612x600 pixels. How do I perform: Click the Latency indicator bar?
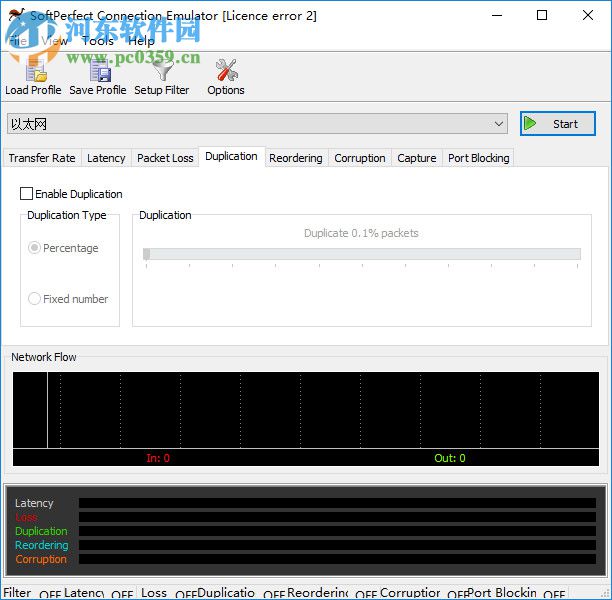pyautogui.click(x=337, y=503)
